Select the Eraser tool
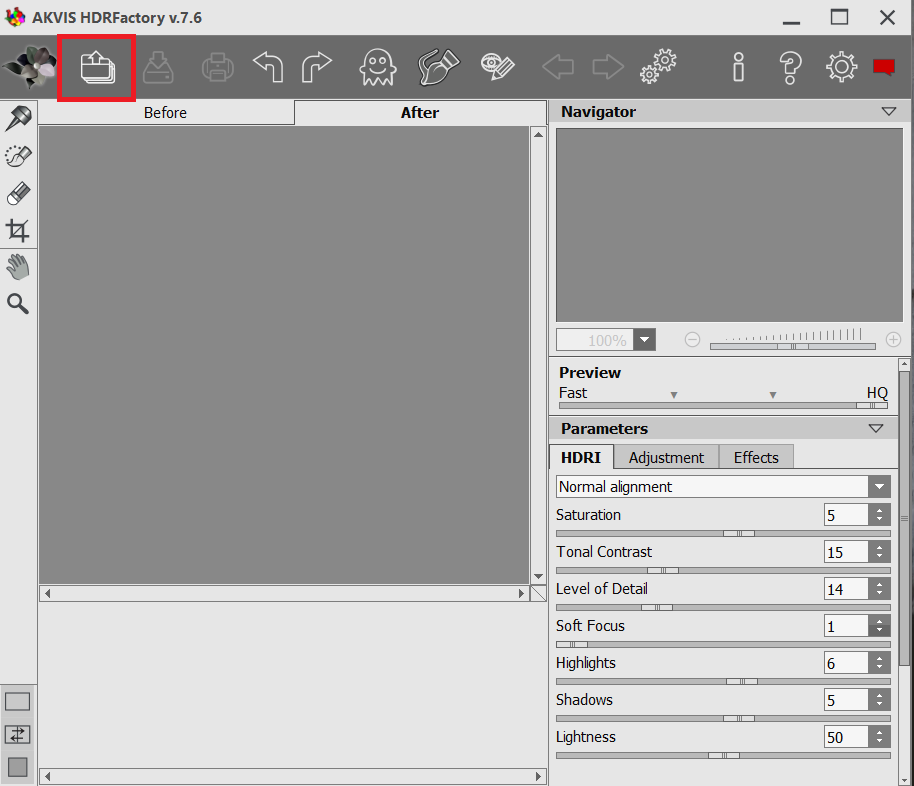Viewport: 914px width, 786px height. coord(18,193)
